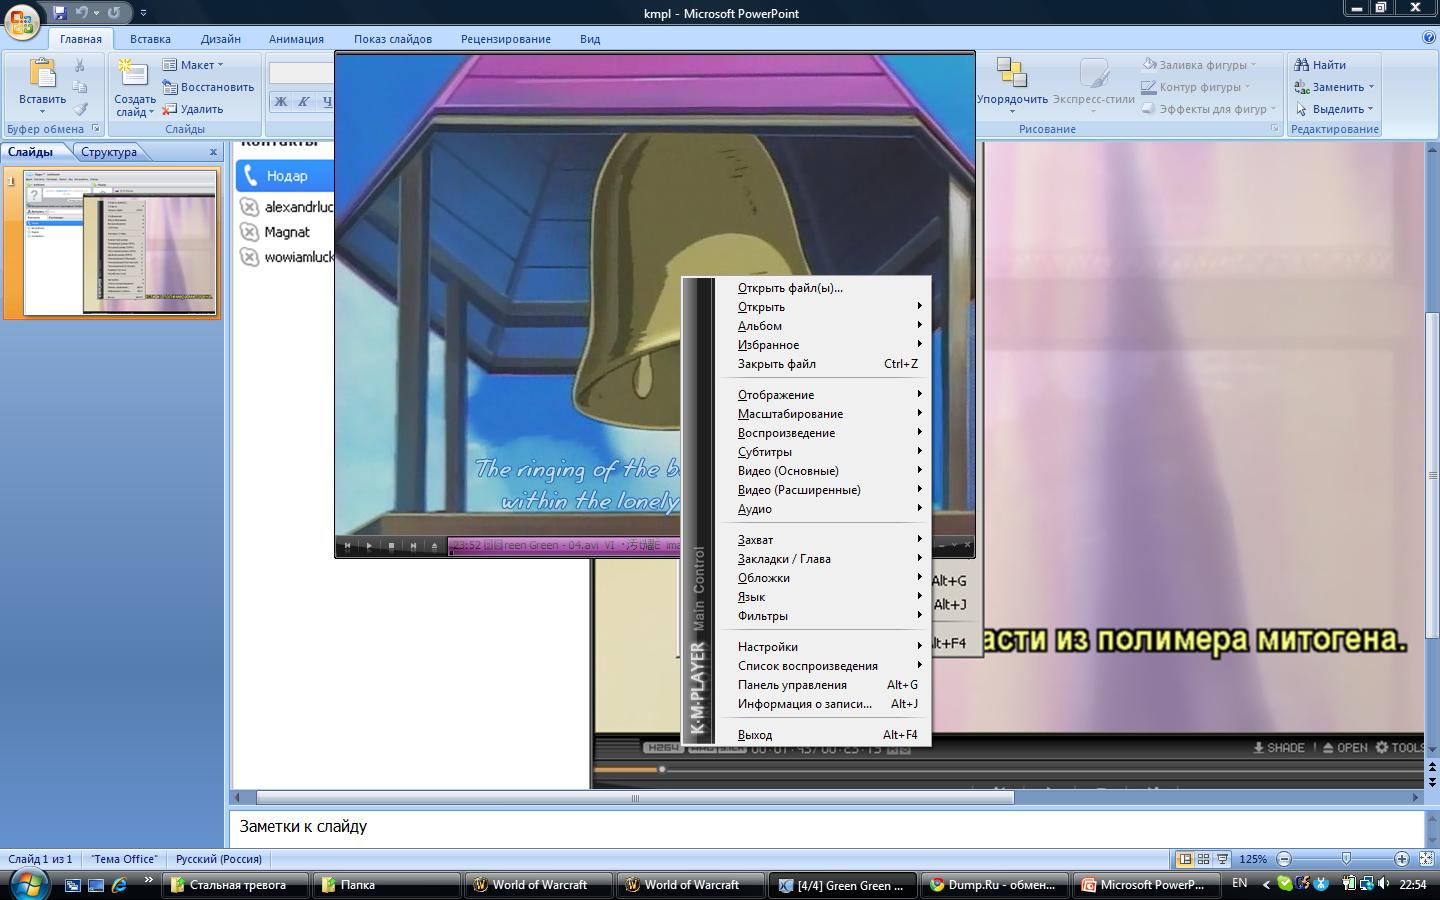
Task: Expand Undo history arrow
Action: click(96, 13)
